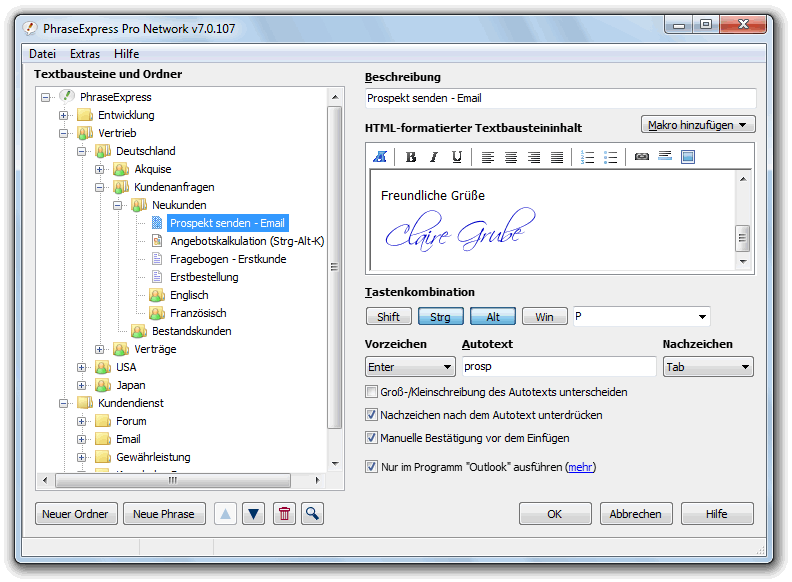Open the Nachzeichen dropdown showing Tab
Screen dimensions: 792x582
click(708, 367)
